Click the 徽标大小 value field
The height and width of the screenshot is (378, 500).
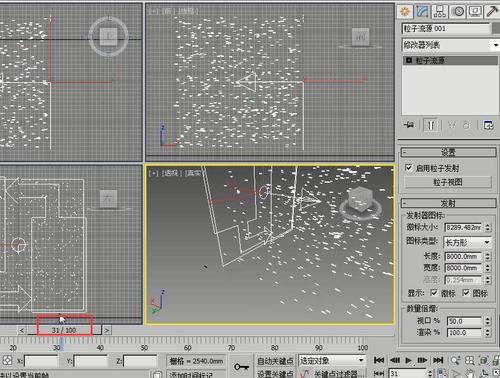point(463,228)
